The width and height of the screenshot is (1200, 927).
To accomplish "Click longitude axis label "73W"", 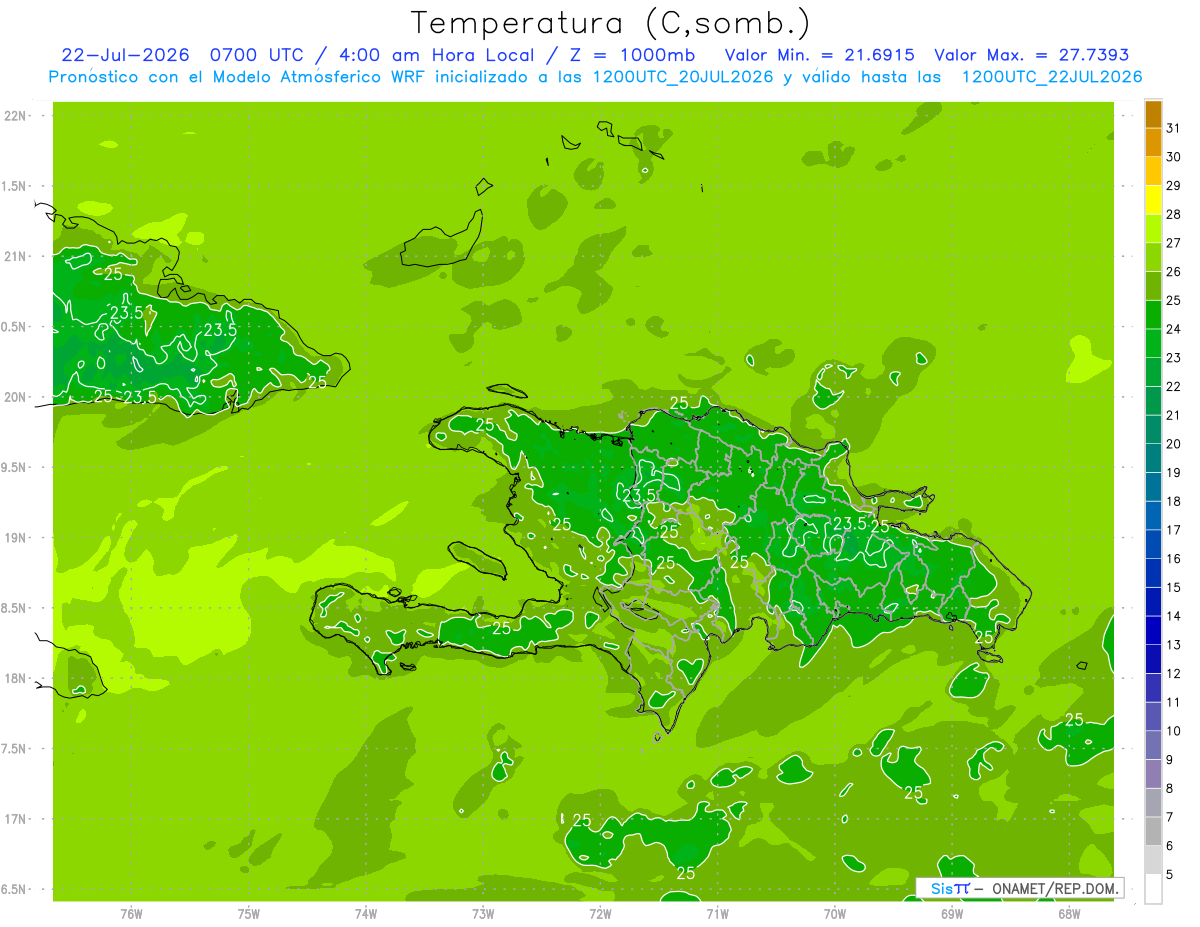I will click(x=483, y=914).
